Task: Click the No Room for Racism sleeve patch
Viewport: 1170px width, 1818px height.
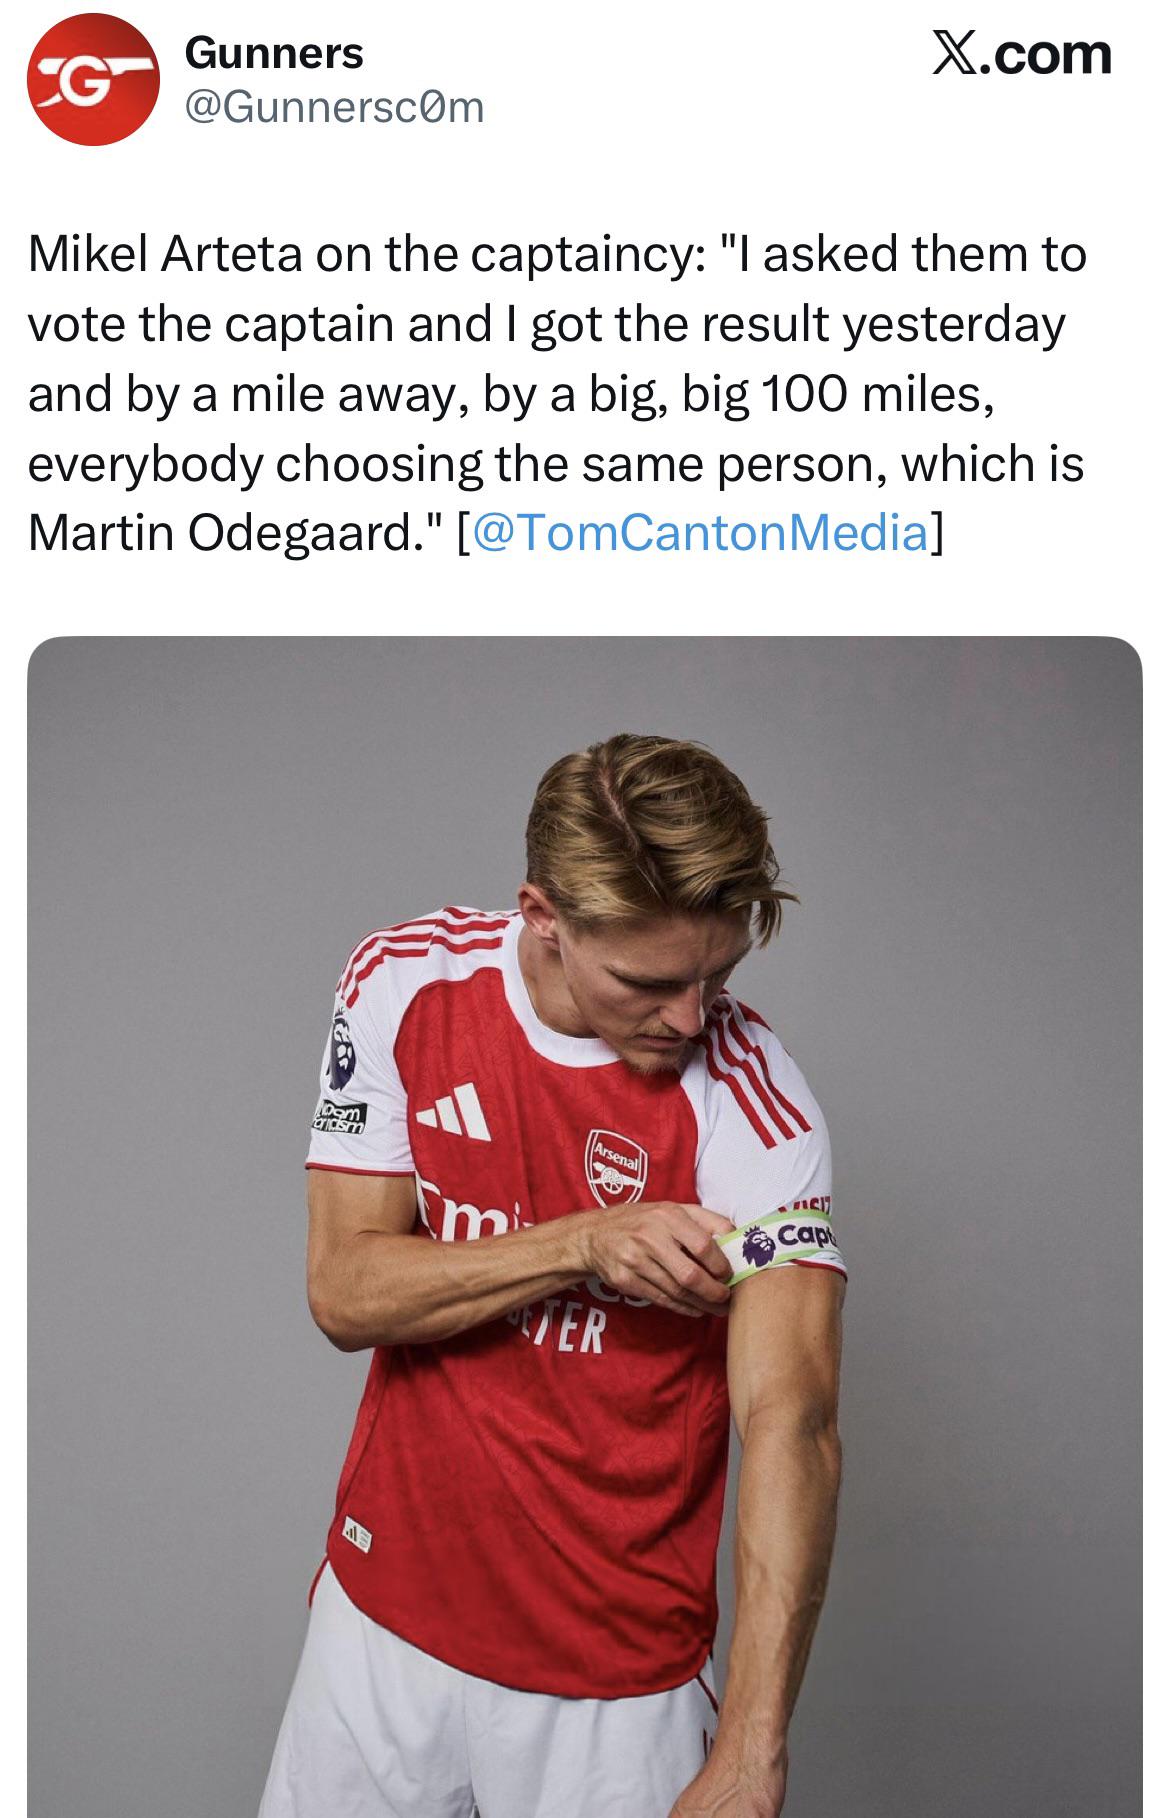Action: (340, 1117)
